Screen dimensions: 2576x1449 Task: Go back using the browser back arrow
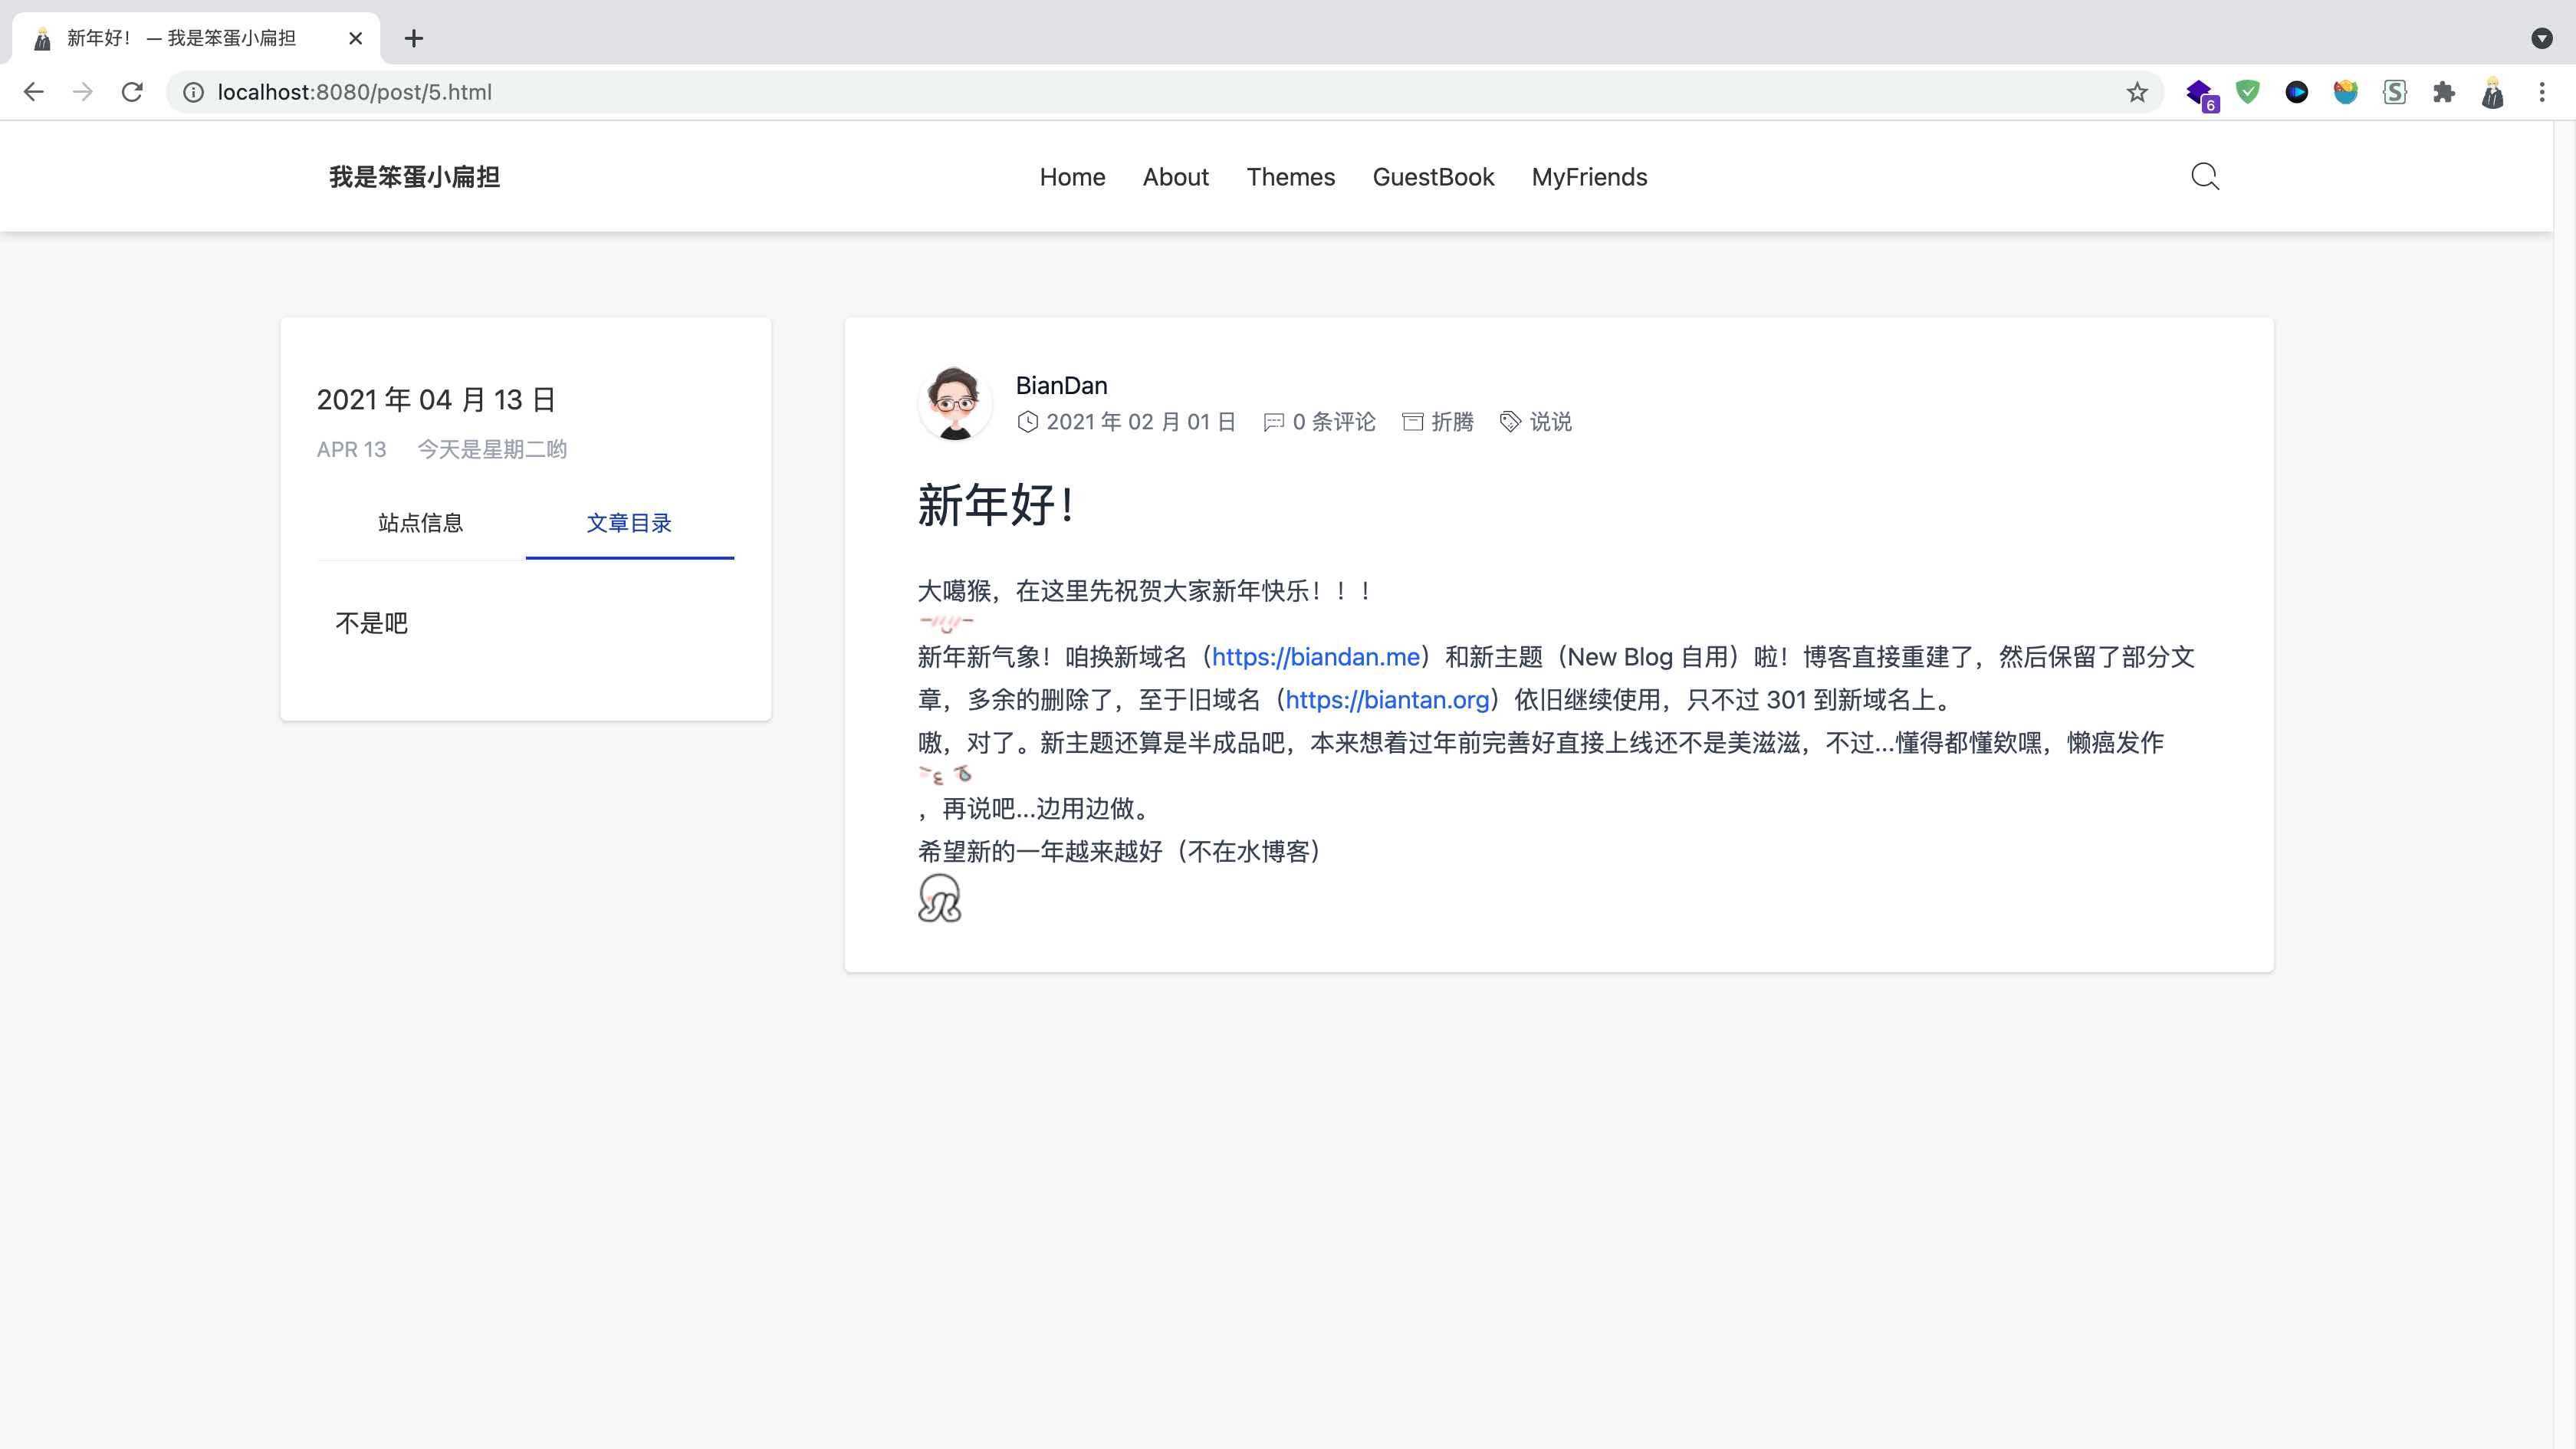(x=34, y=92)
